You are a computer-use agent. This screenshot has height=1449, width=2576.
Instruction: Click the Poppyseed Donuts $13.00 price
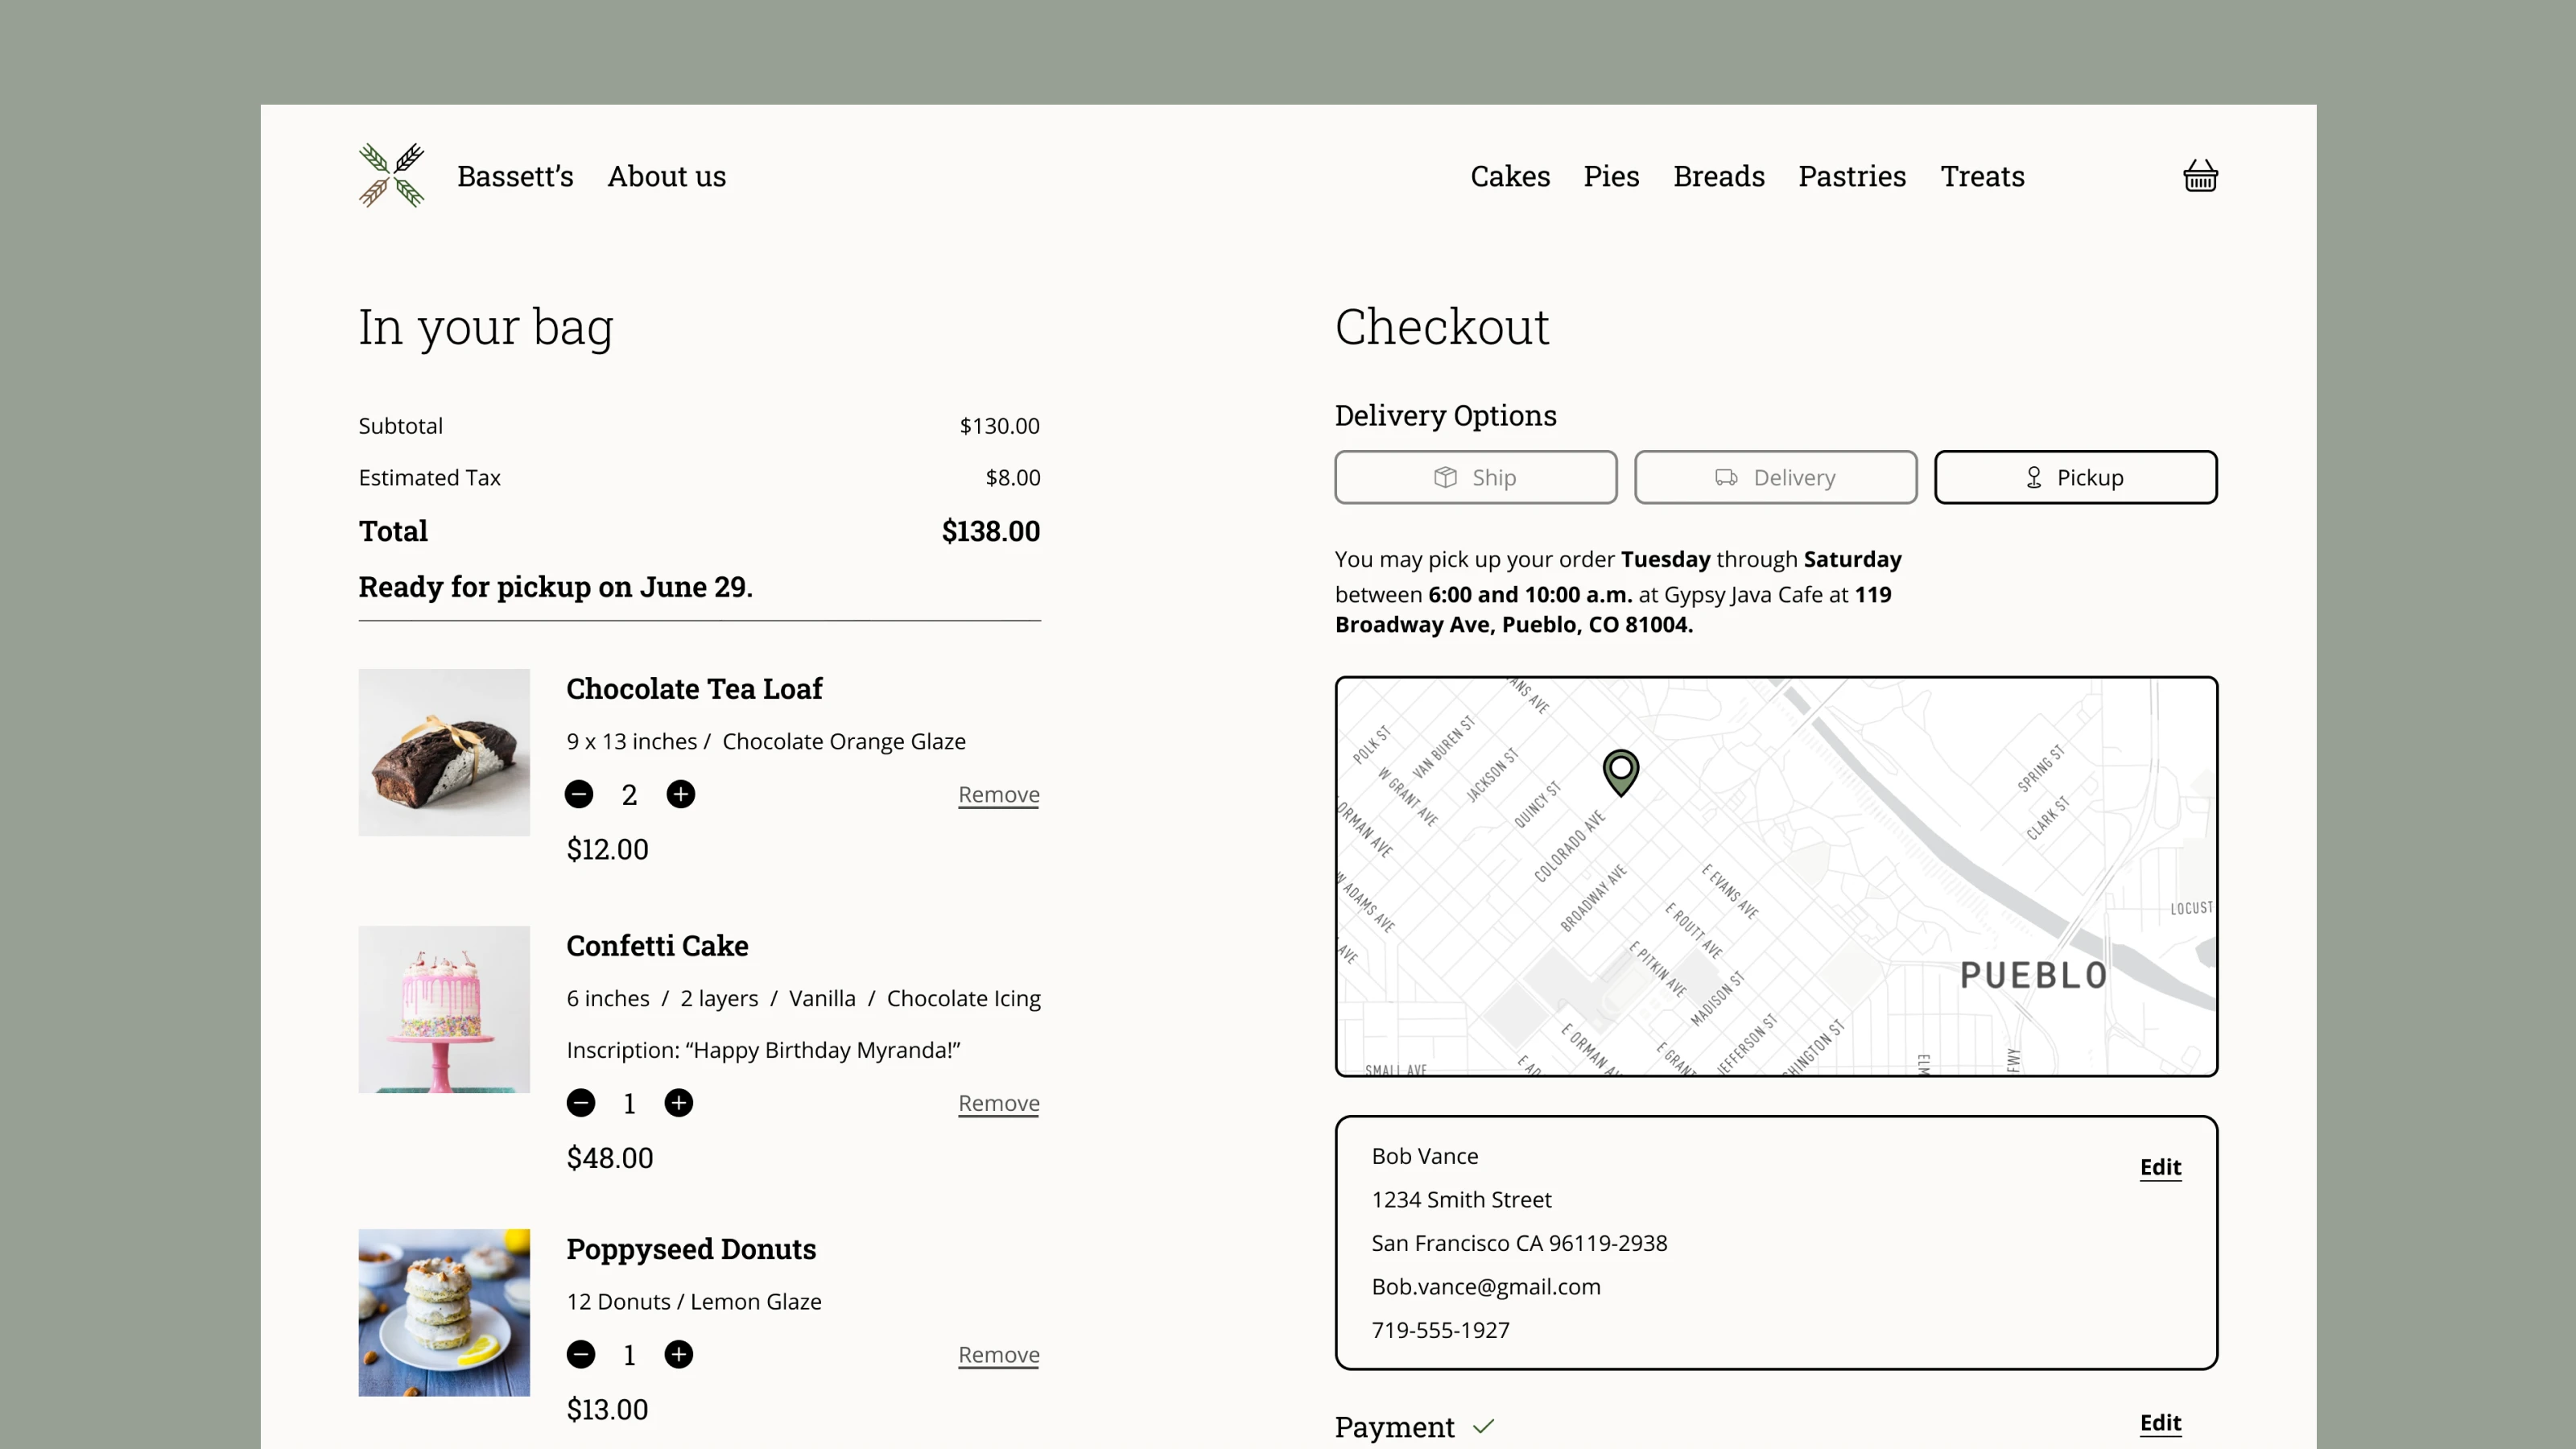pos(607,1410)
